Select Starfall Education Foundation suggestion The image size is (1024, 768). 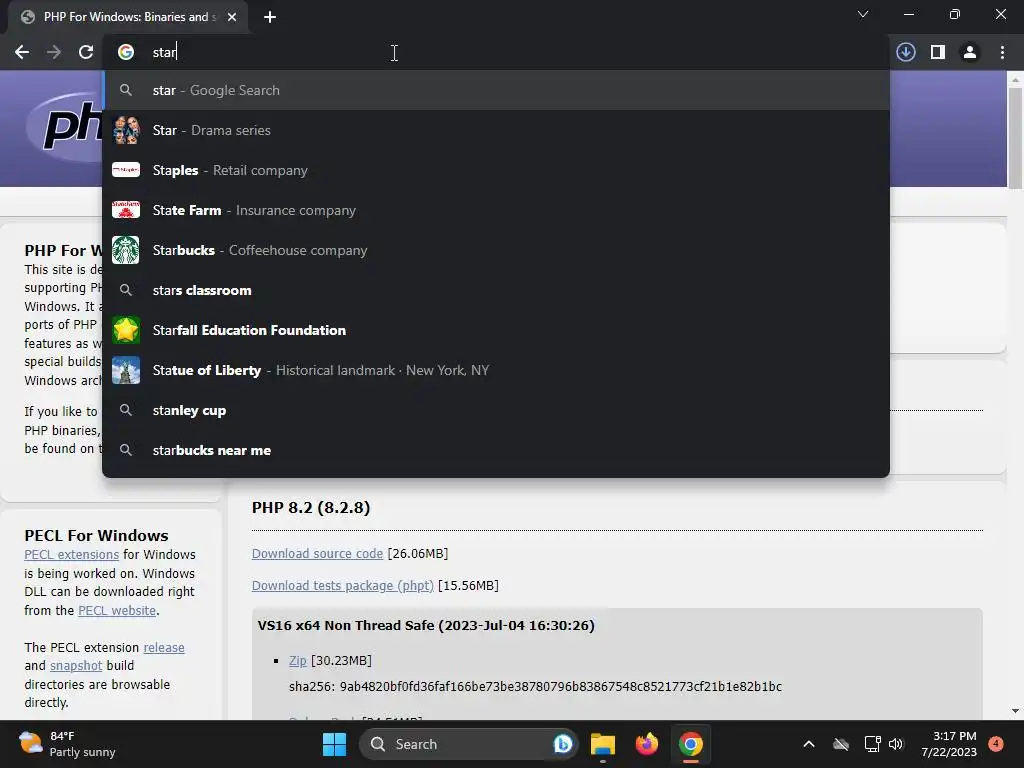(496, 330)
